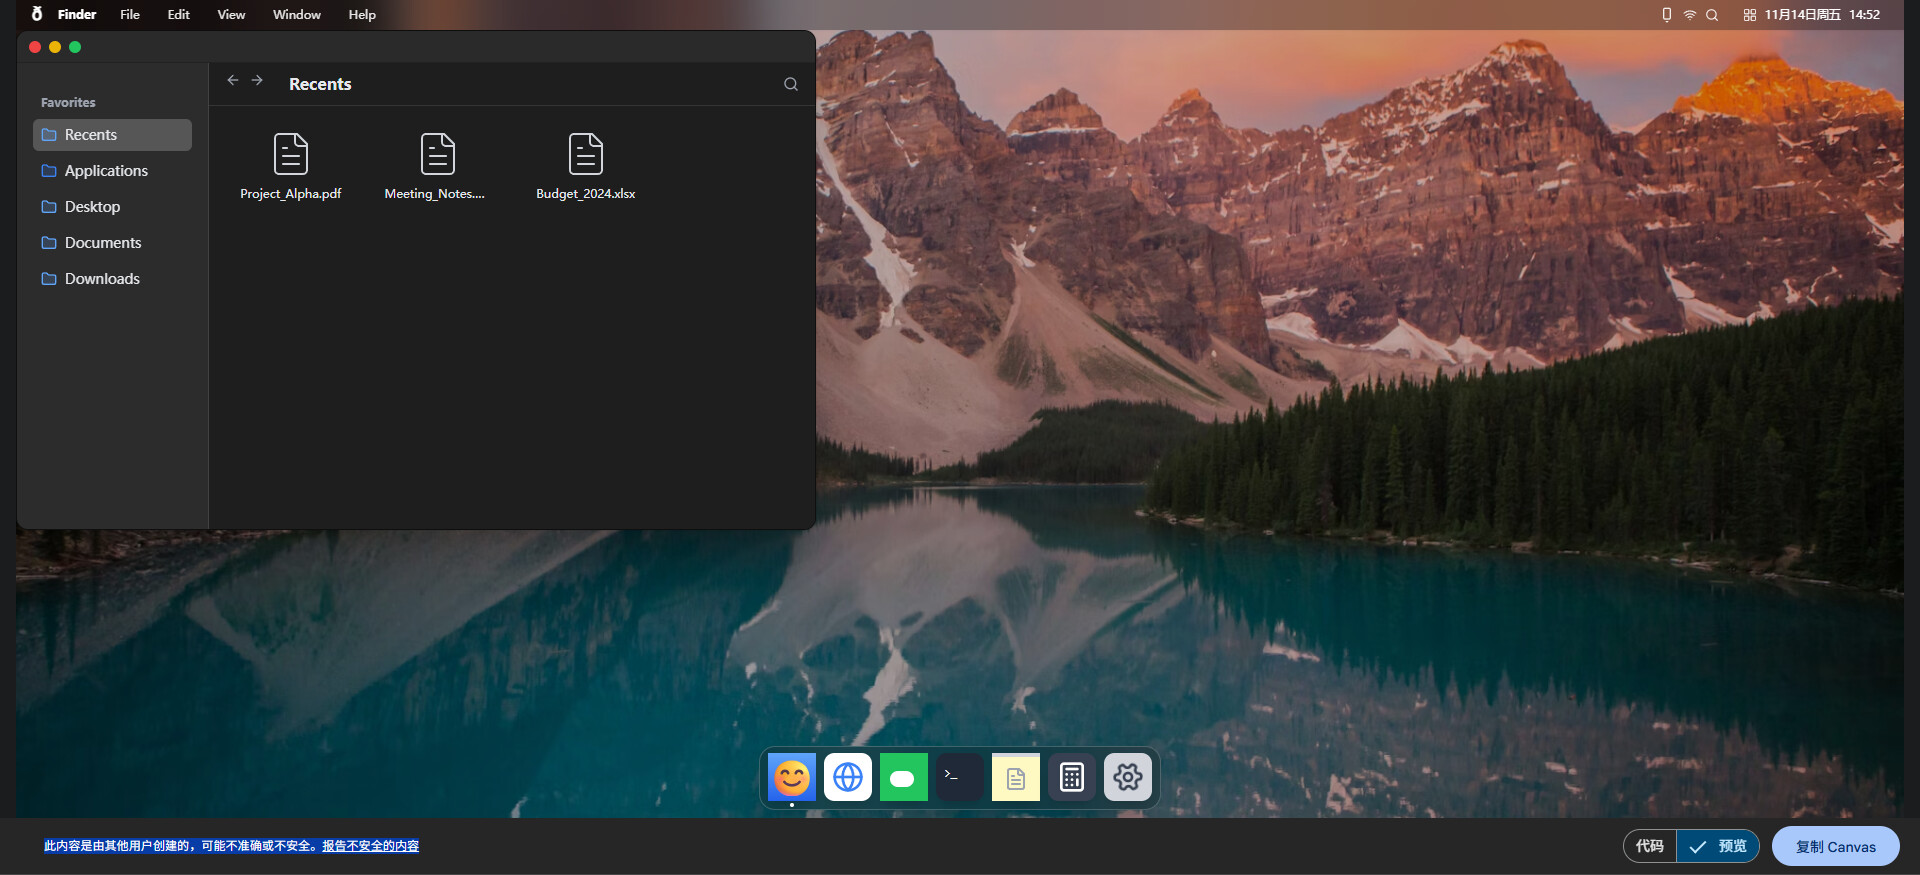1920x875 pixels.
Task: Click the search magnifier in Finder window
Action: [x=791, y=84]
